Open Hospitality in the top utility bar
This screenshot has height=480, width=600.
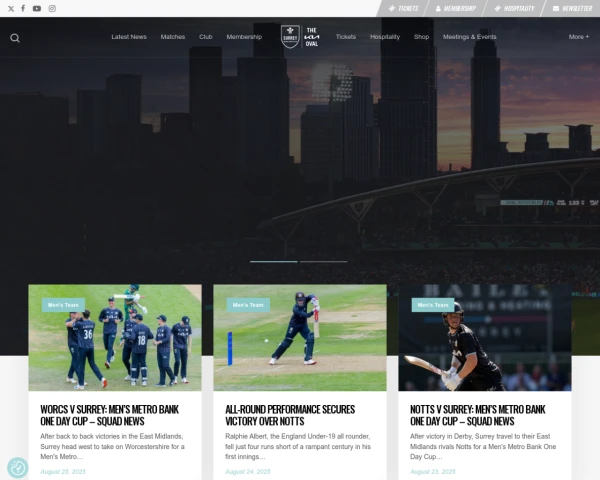coord(514,8)
